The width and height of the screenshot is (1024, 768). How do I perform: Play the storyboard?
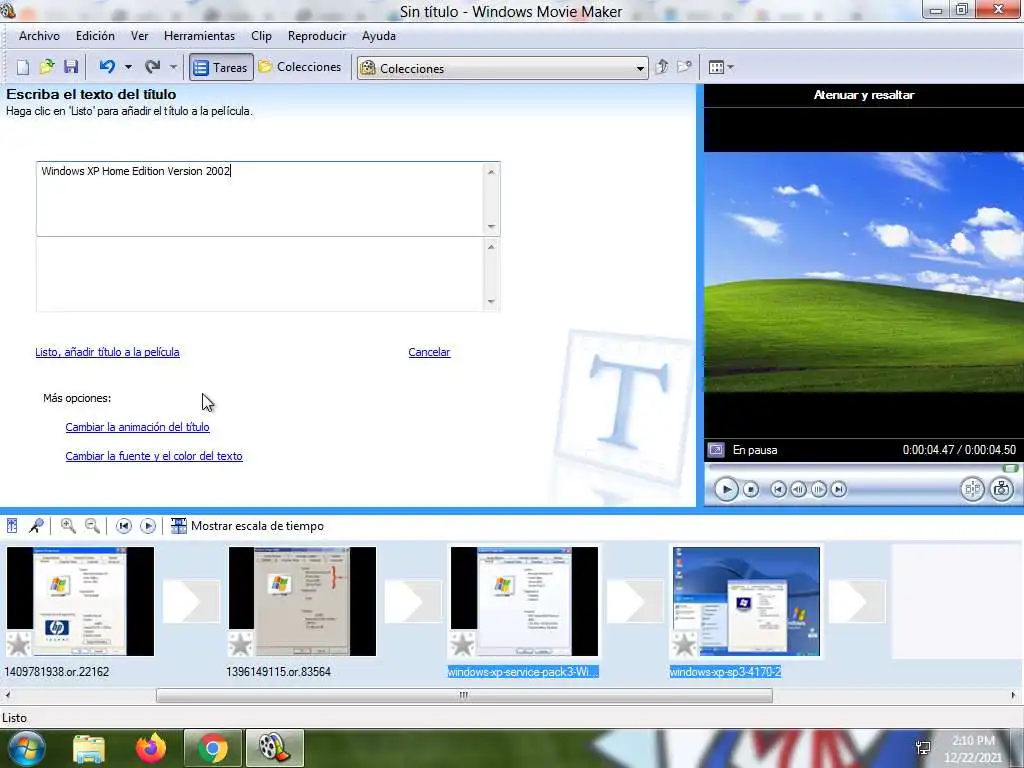(x=148, y=526)
